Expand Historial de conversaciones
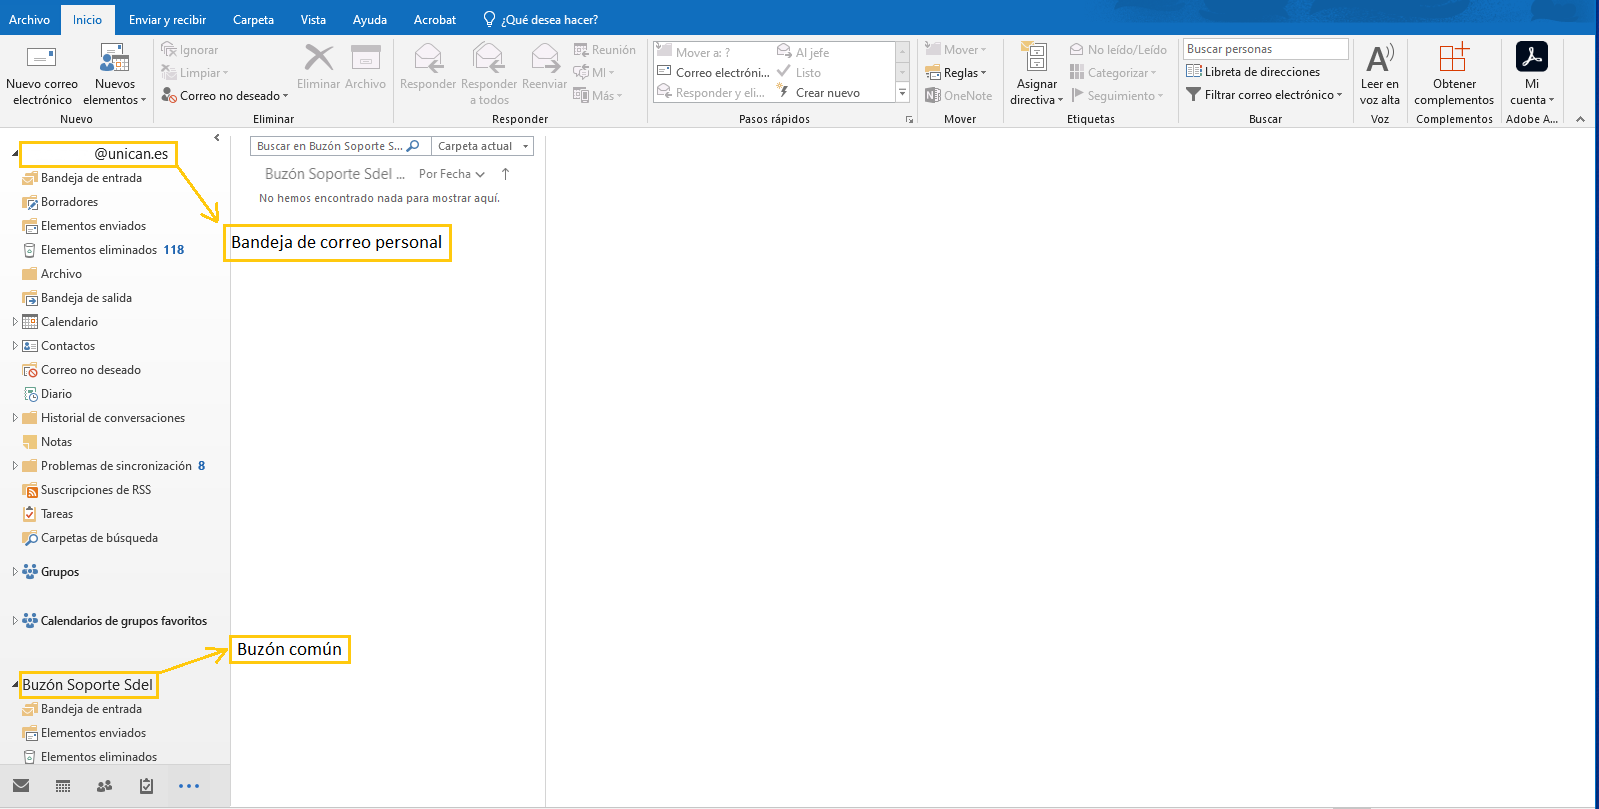The height and width of the screenshot is (809, 1599). tap(15, 418)
